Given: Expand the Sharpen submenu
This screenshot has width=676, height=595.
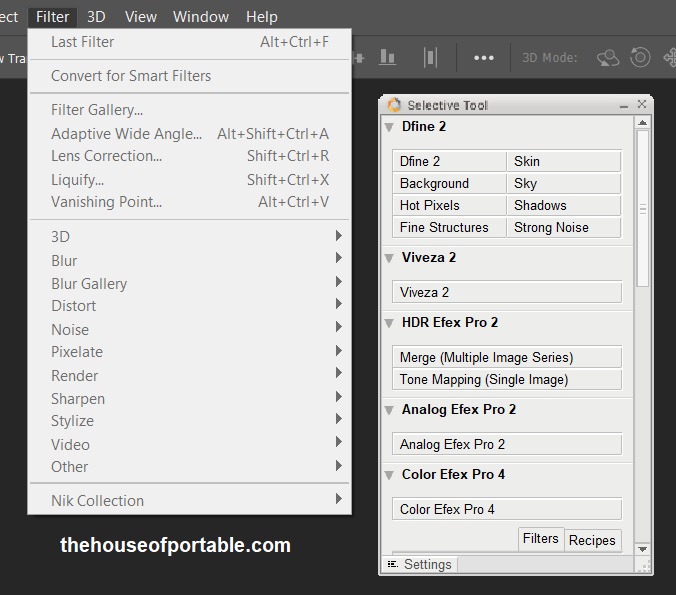Looking at the screenshot, I should point(190,399).
